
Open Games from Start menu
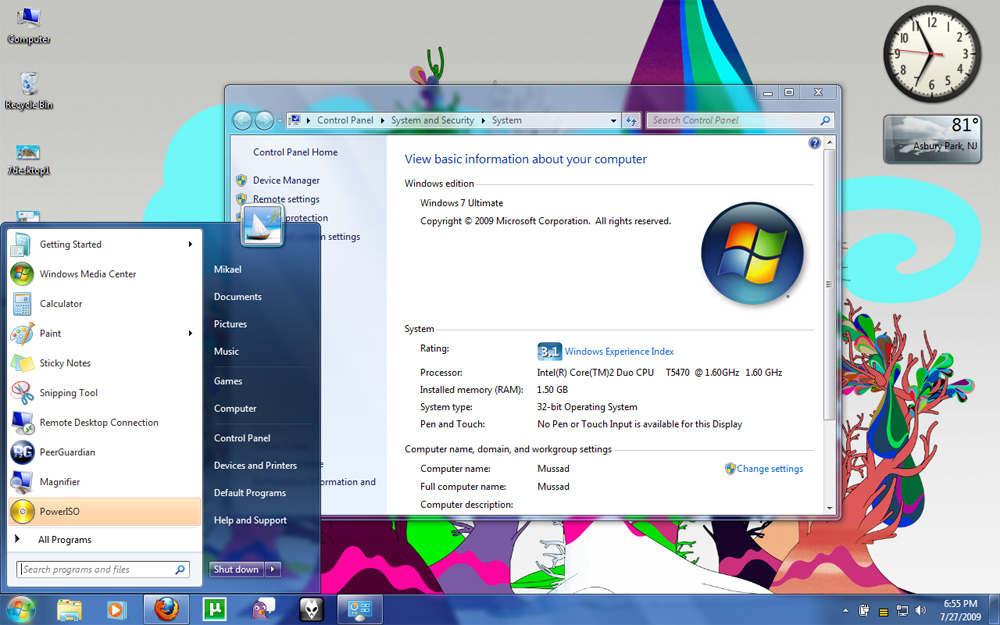[228, 381]
